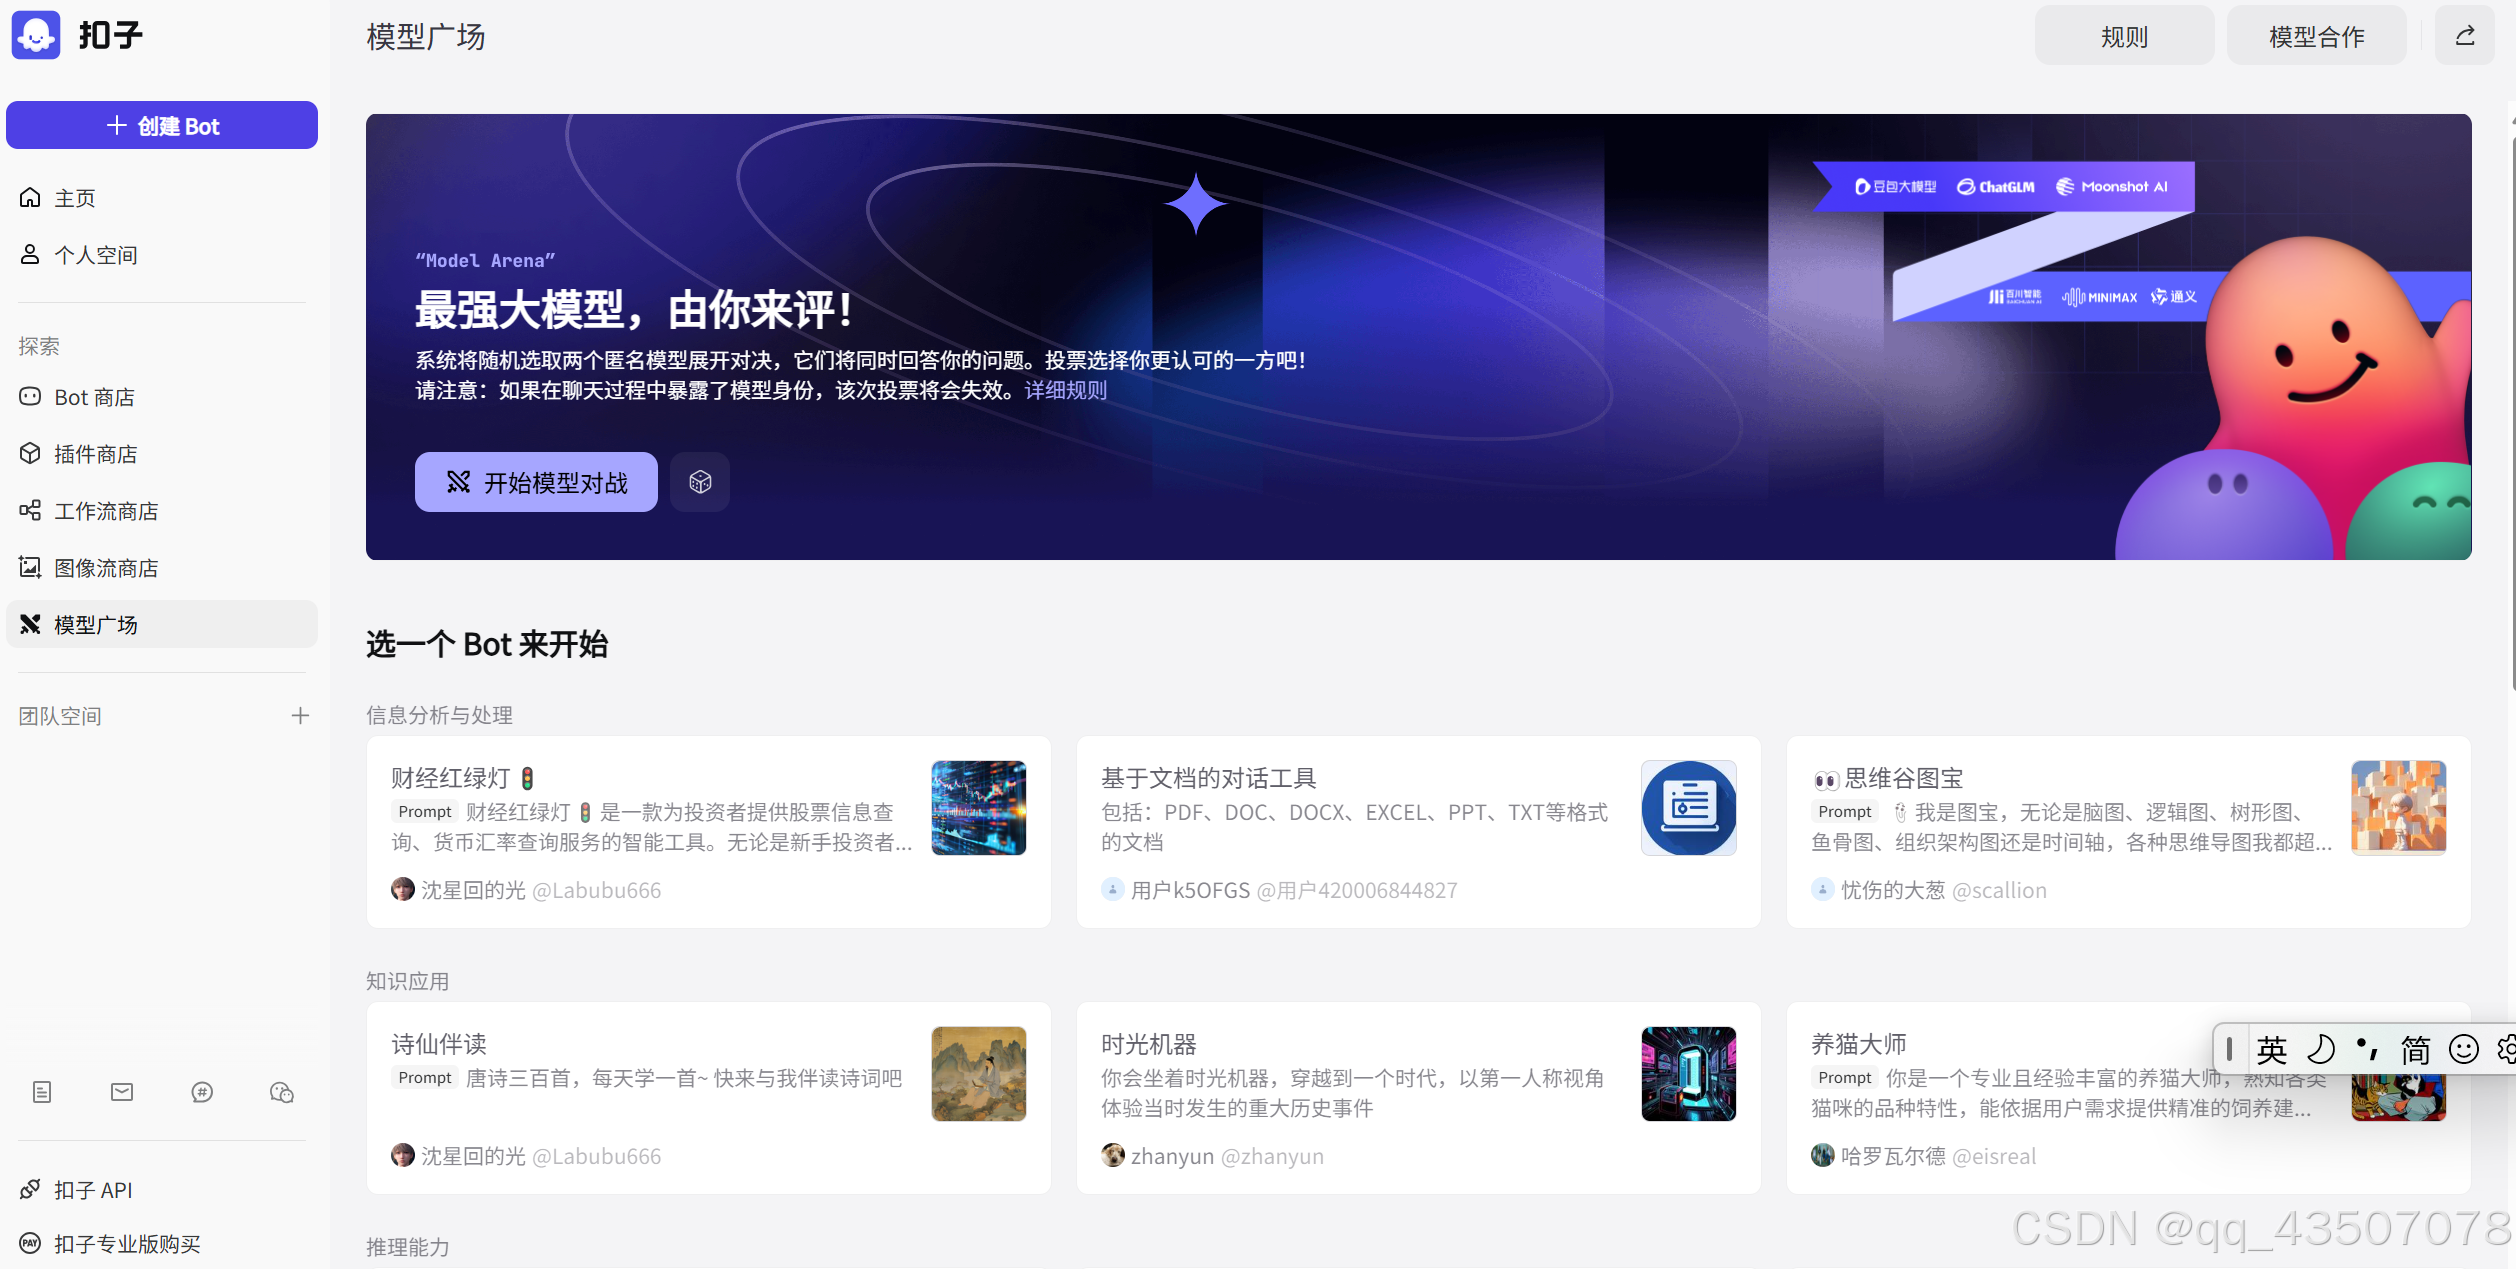This screenshot has width=2516, height=1269.
Task: Open the mail icon in sidebar bottom
Action: tap(122, 1092)
